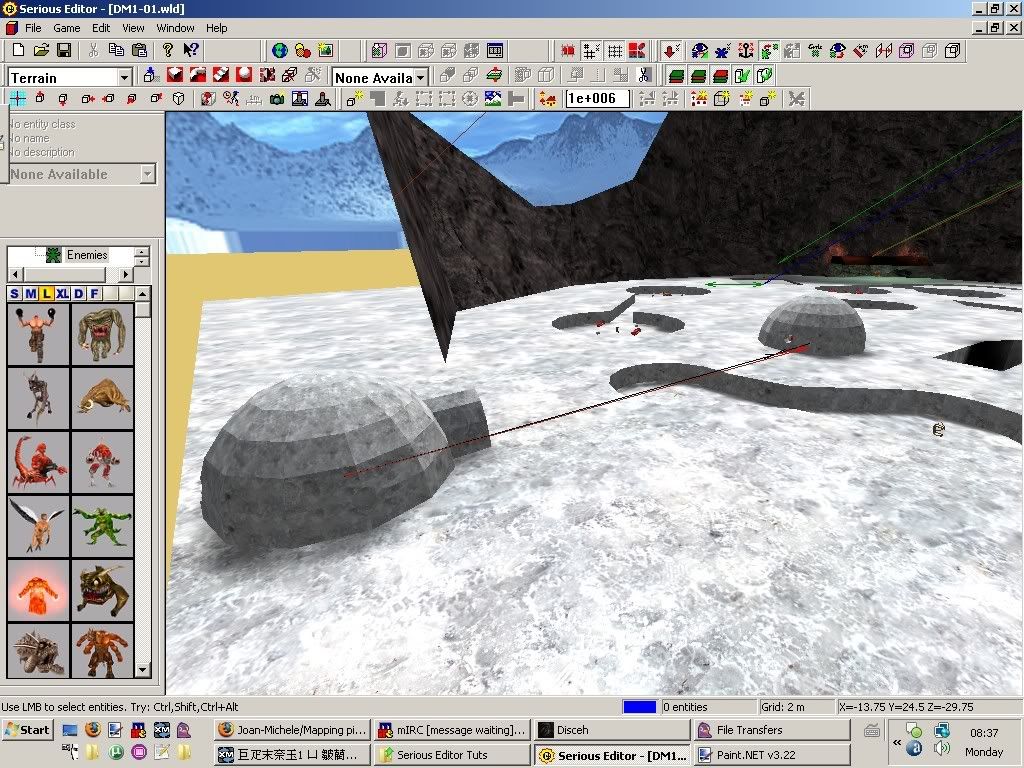Open the Help menu
The width and height of the screenshot is (1024, 768).
tap(216, 28)
